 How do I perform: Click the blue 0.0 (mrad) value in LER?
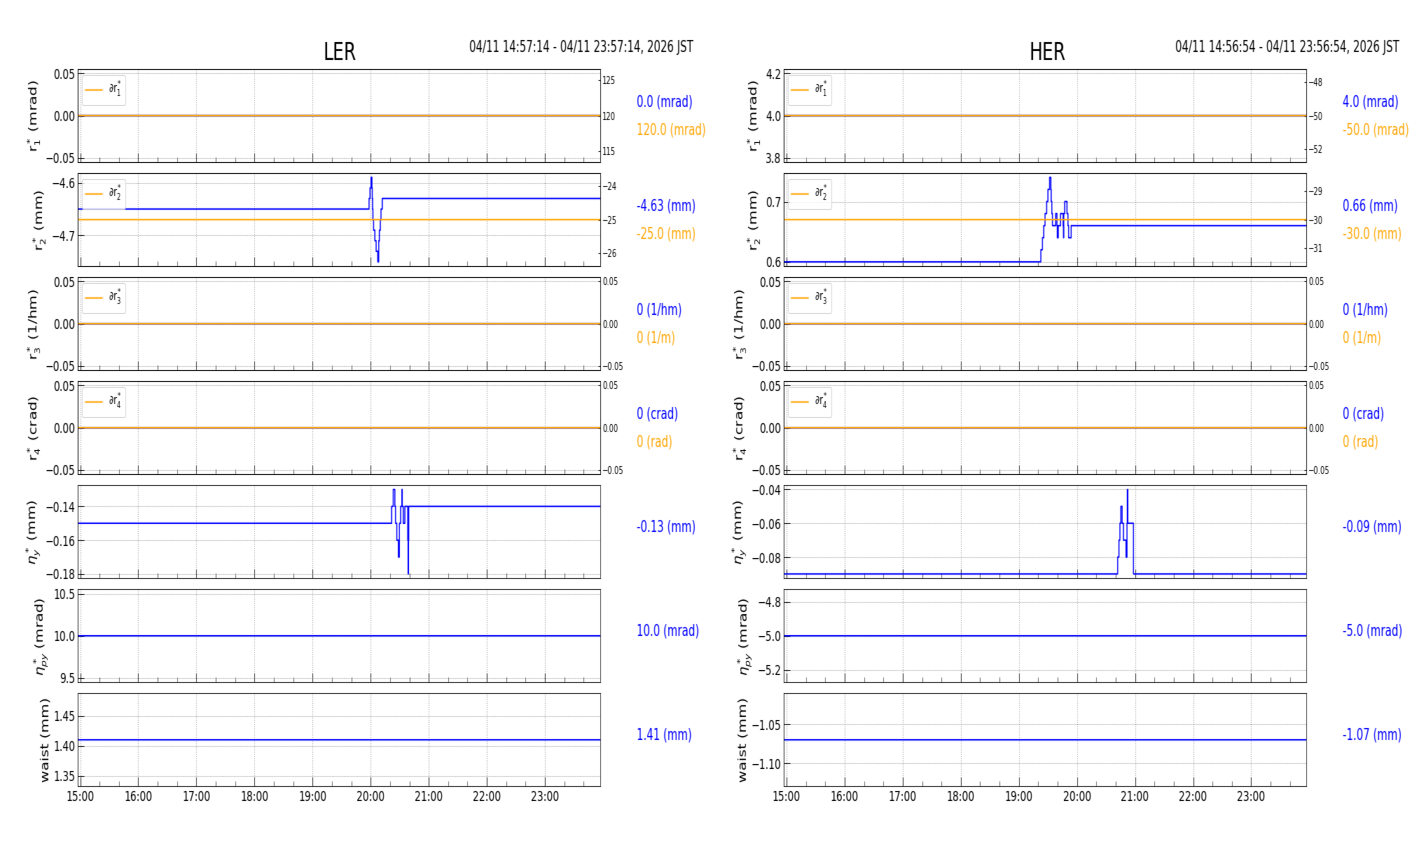(x=664, y=102)
